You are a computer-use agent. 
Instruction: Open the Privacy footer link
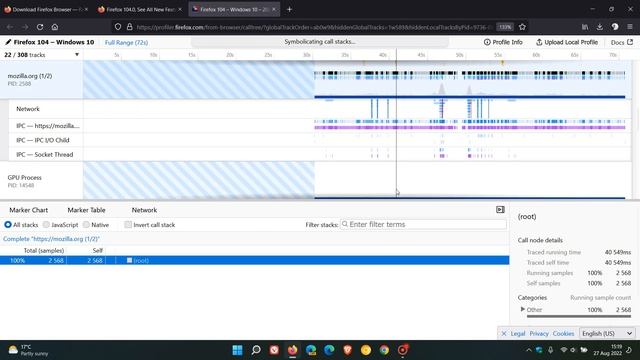pyautogui.click(x=539, y=333)
